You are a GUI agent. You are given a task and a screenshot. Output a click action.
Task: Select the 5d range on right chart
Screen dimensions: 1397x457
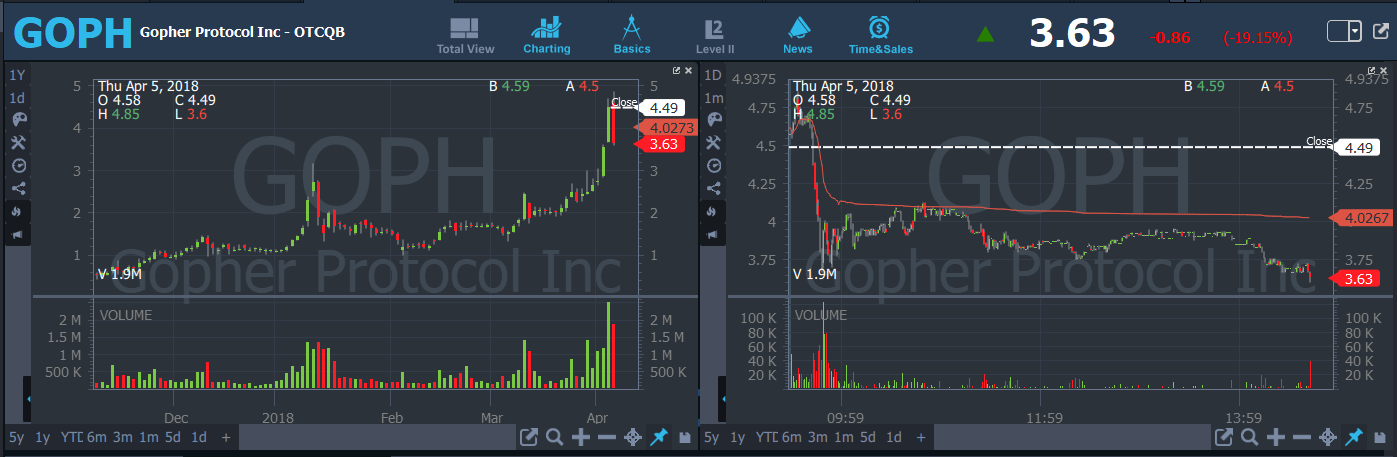[868, 437]
